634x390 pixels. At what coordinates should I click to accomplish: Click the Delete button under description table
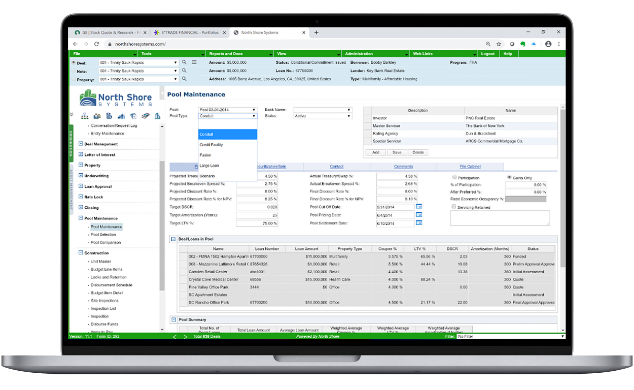click(418, 152)
